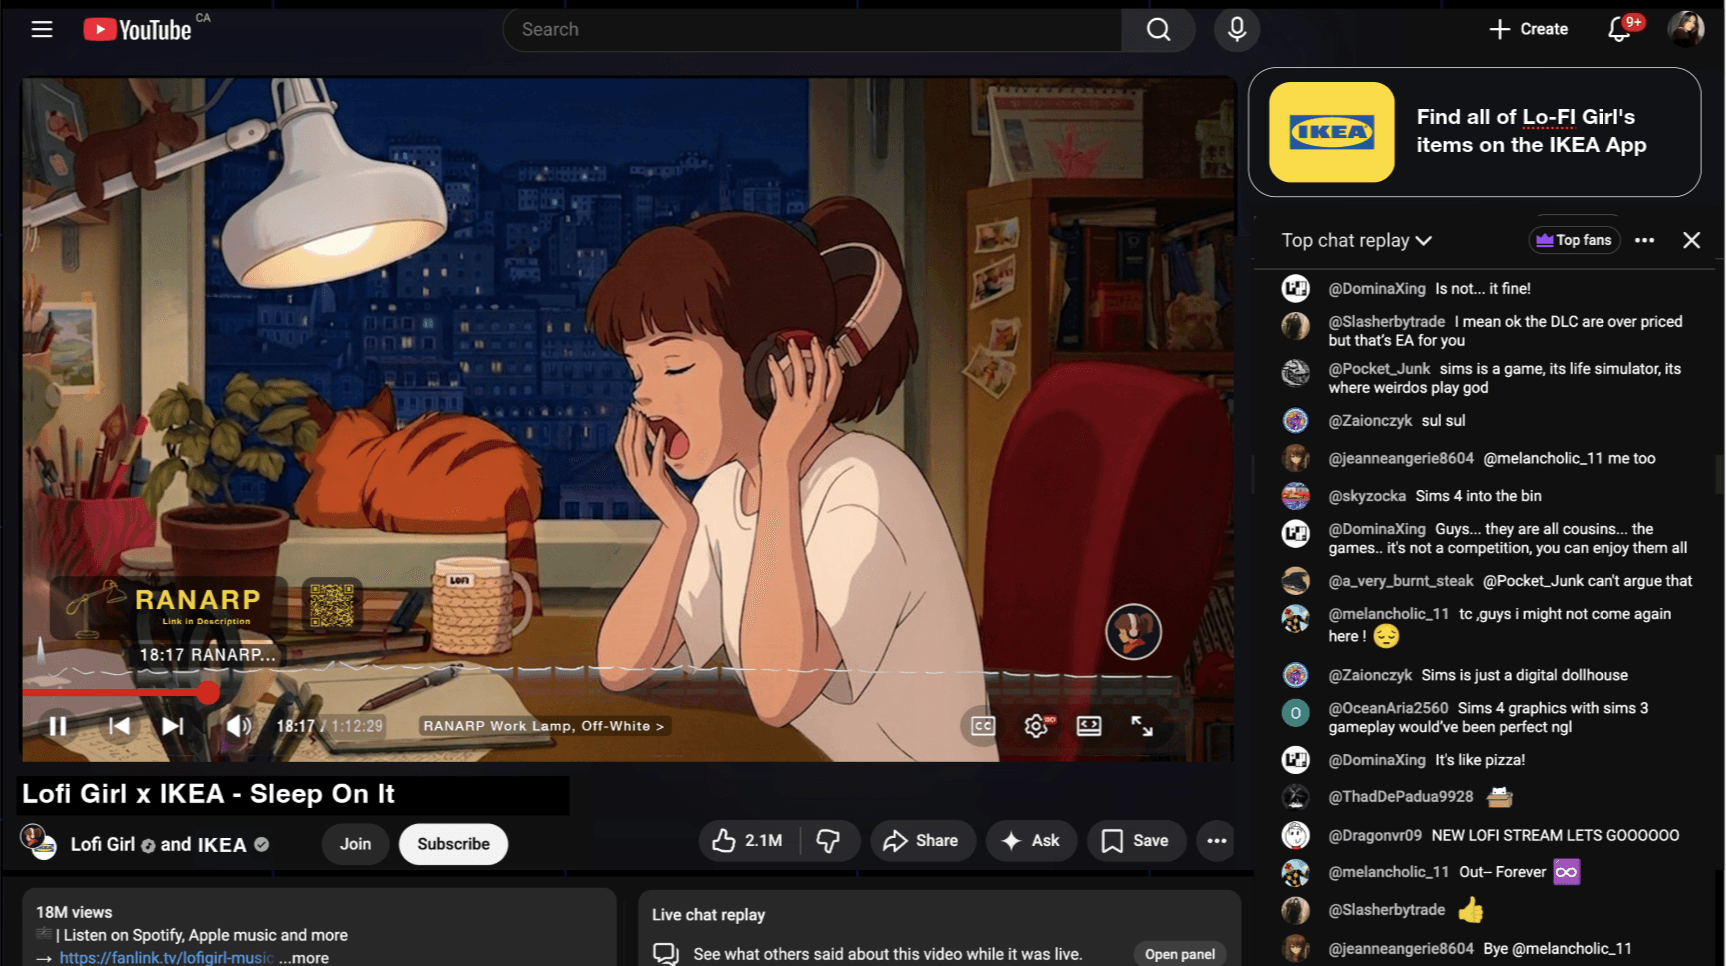This screenshot has height=966, width=1726.
Task: Open player settings gear
Action: [x=1037, y=726]
